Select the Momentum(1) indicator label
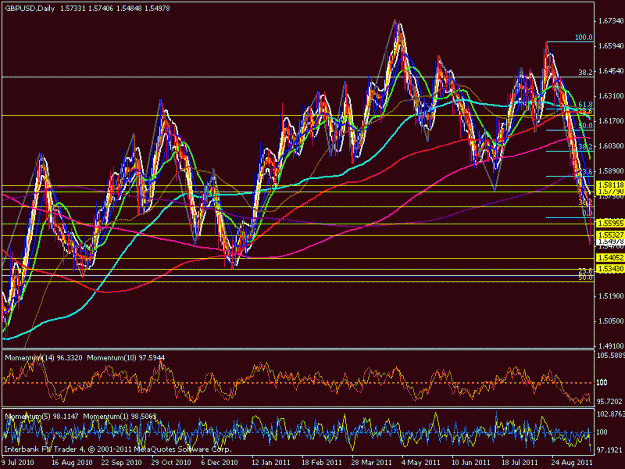 point(120,416)
